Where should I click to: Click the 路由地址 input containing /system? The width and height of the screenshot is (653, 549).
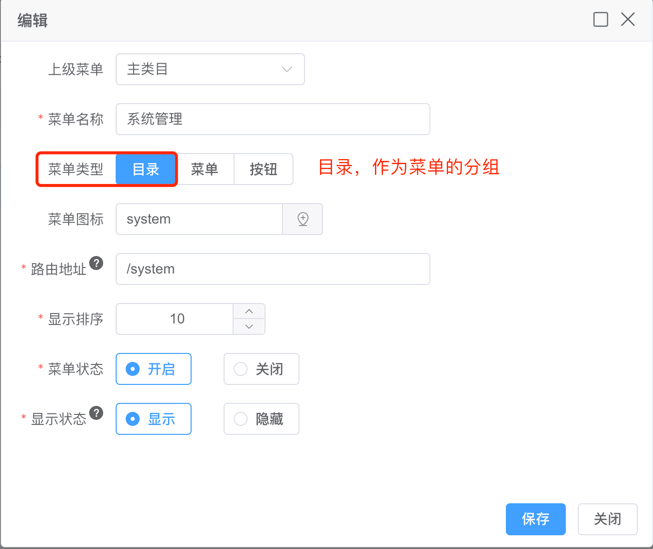272,269
